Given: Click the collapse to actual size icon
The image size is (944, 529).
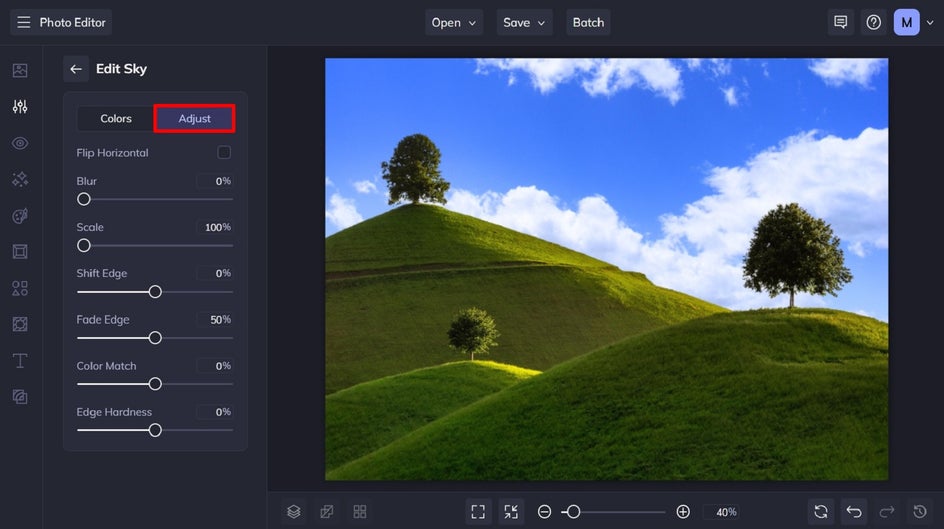Looking at the screenshot, I should [511, 512].
